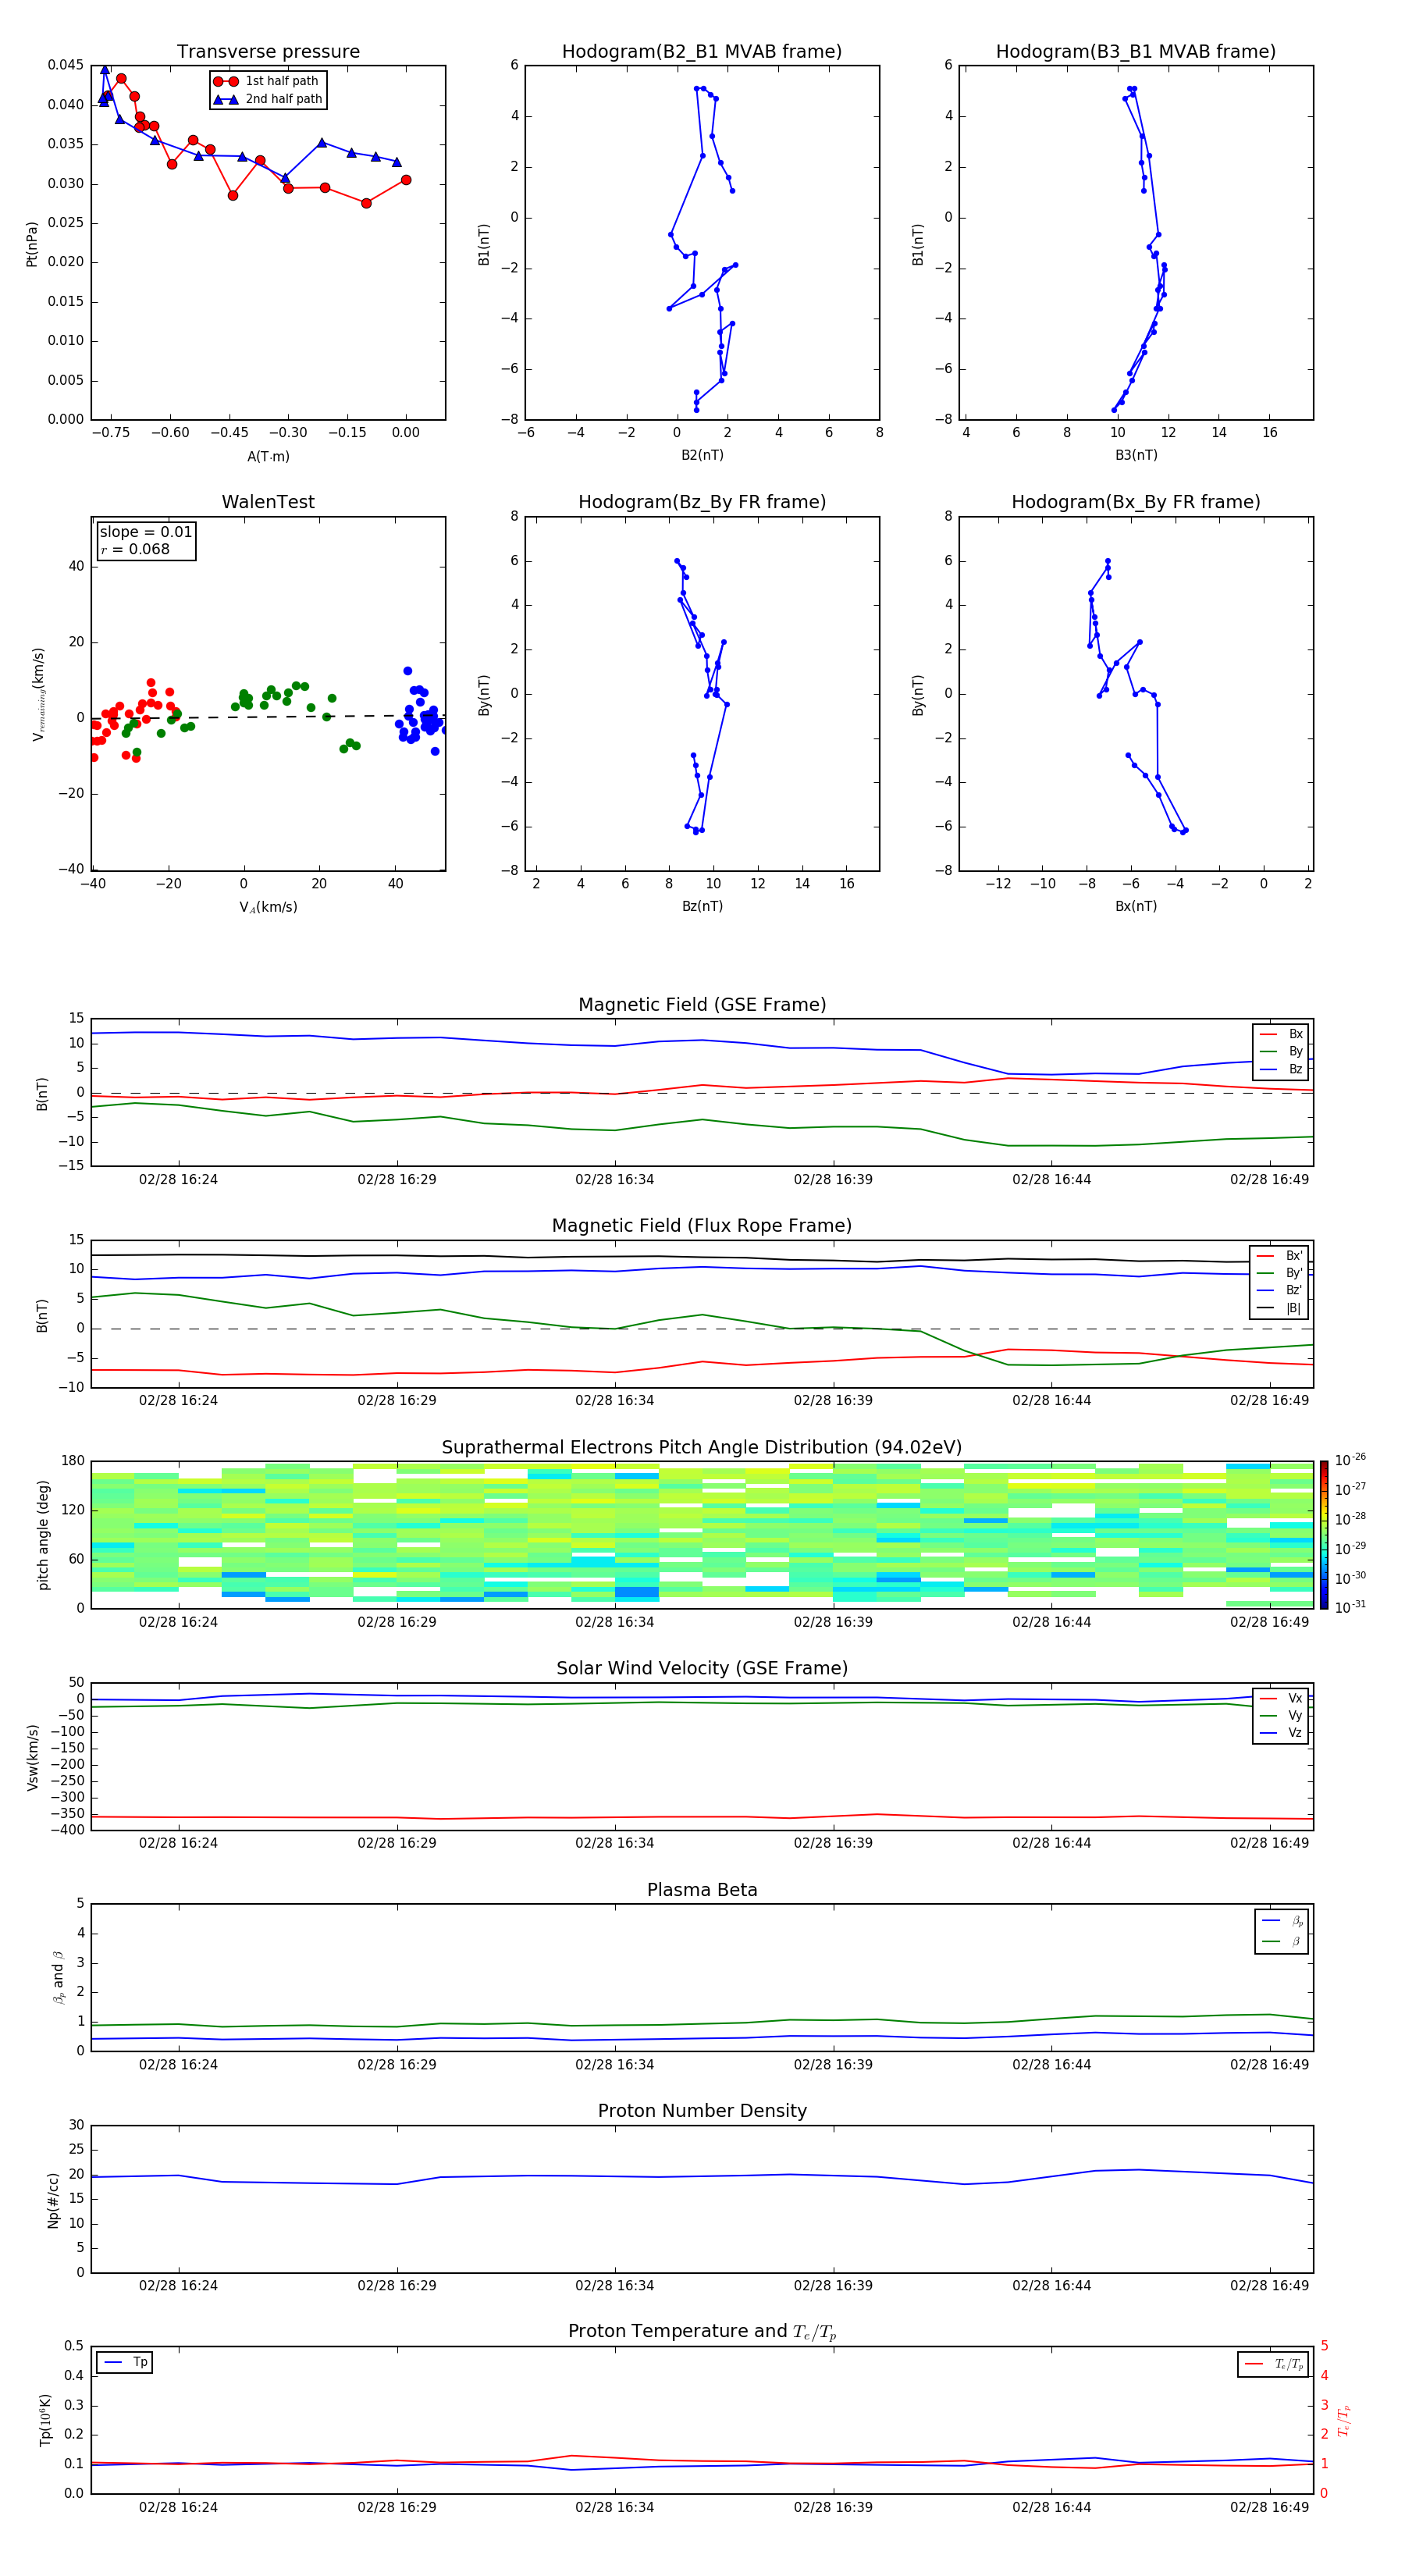Click the green Vy legend line in velocity plot
This screenshot has width=1405, height=2576.
coord(1267,1716)
